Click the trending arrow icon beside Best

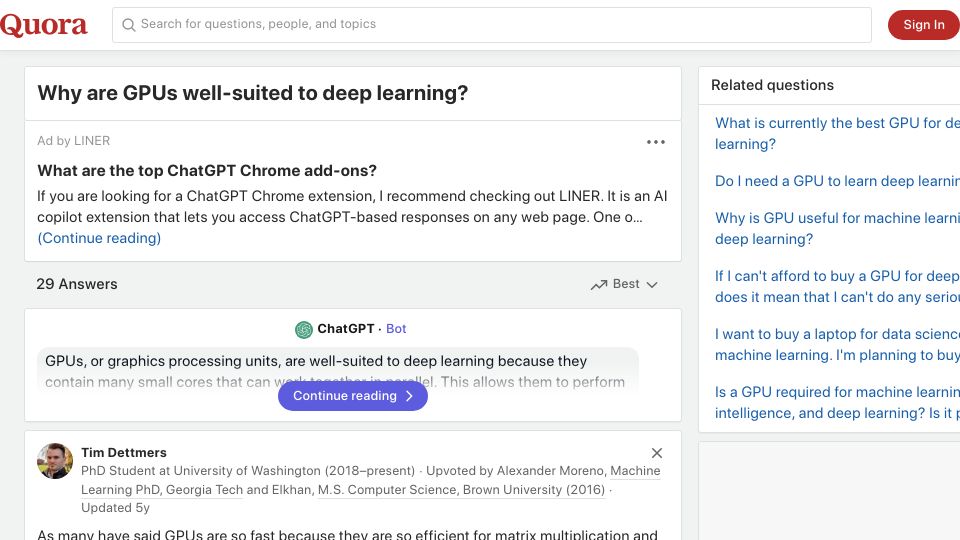coord(599,285)
